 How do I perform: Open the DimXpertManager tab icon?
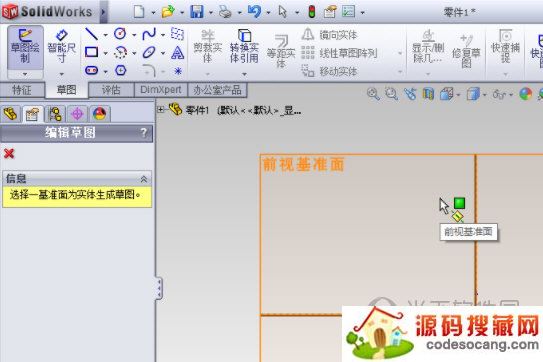pyautogui.click(x=77, y=114)
